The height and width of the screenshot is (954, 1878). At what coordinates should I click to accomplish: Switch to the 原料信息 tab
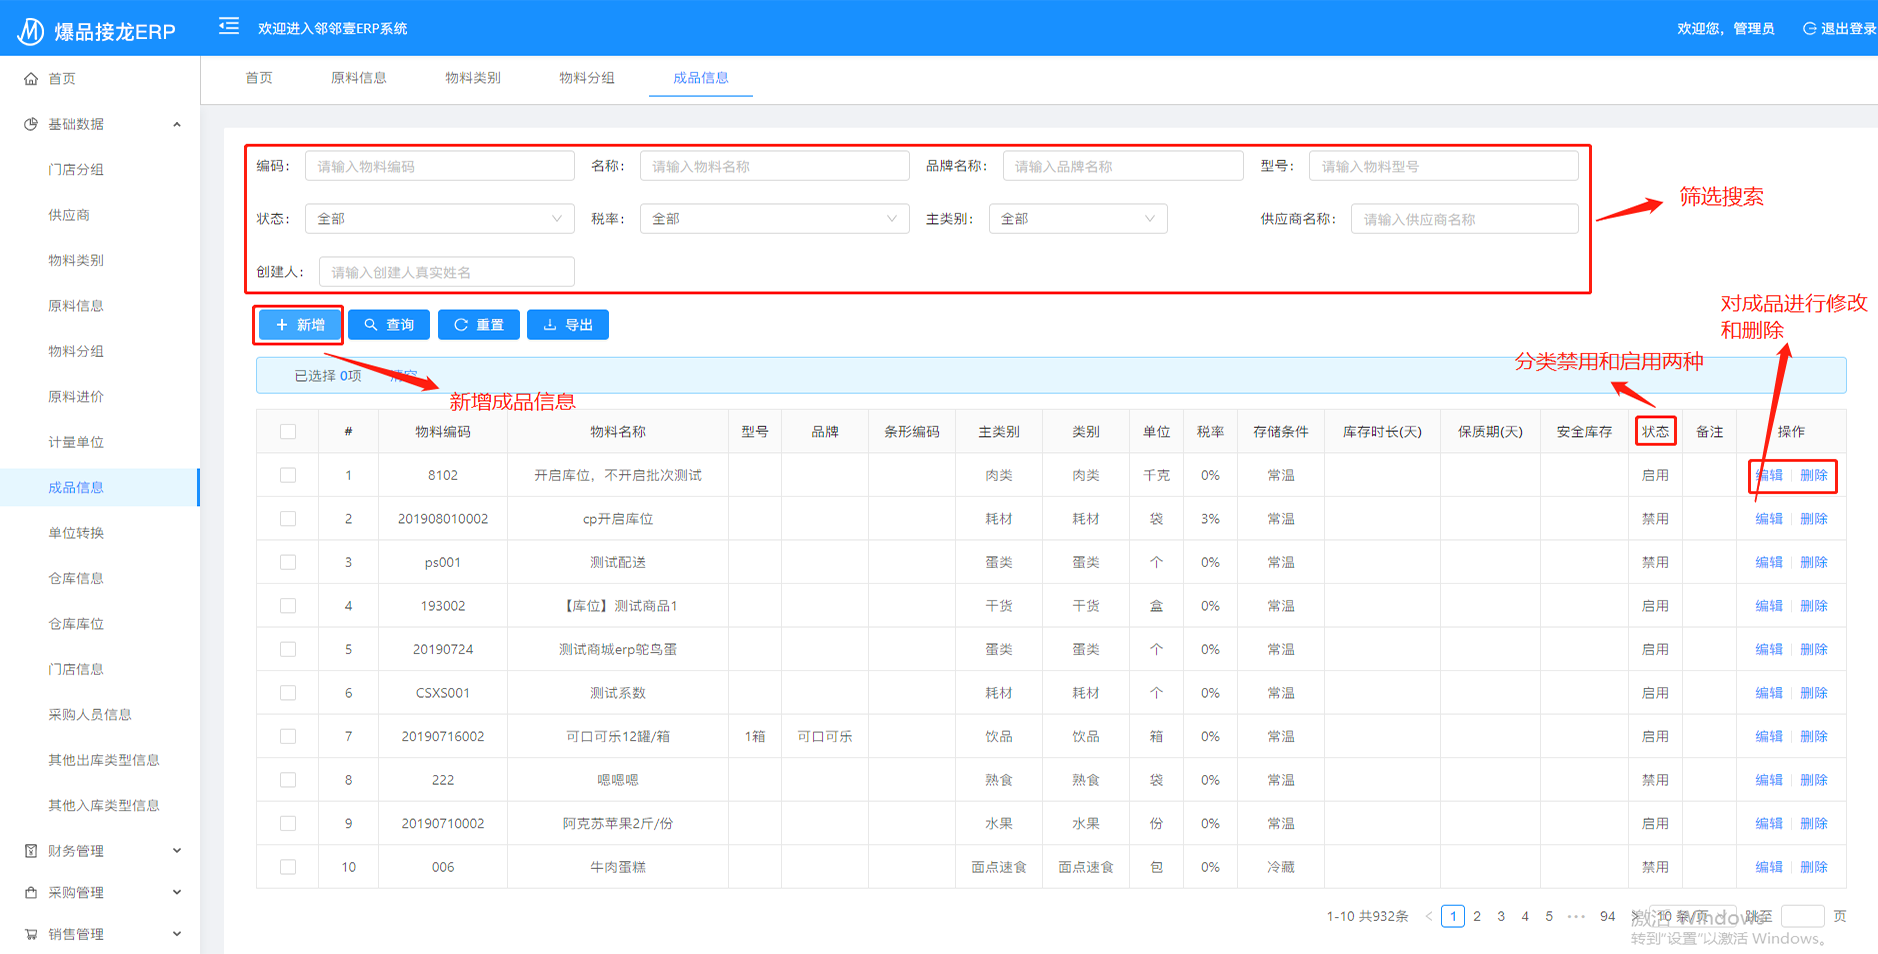[359, 78]
